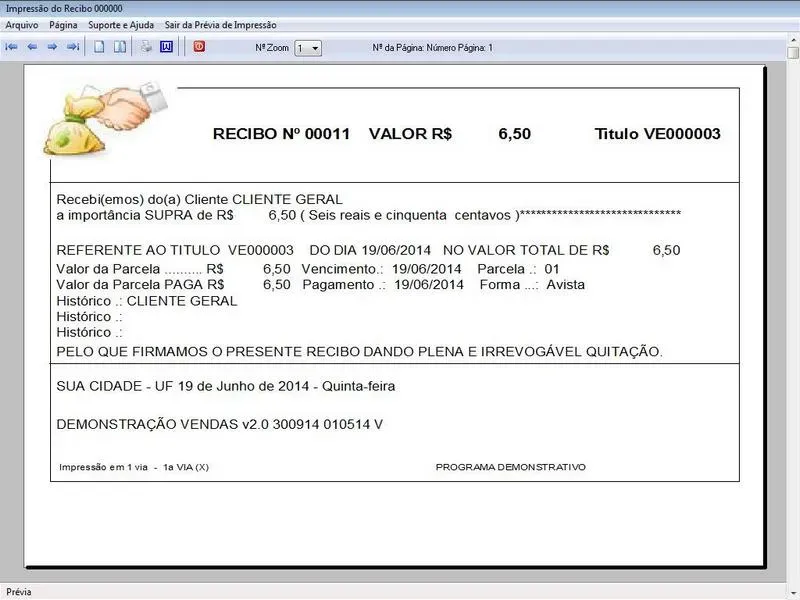Jump to the last page arrow icon
The height and width of the screenshot is (600, 800).
point(73,47)
